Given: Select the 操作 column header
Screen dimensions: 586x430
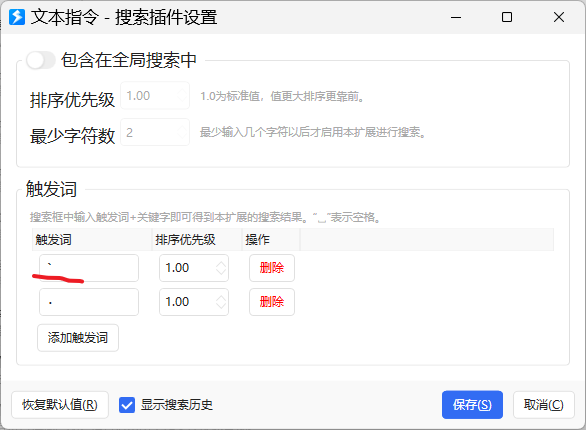Looking at the screenshot, I should [x=271, y=240].
